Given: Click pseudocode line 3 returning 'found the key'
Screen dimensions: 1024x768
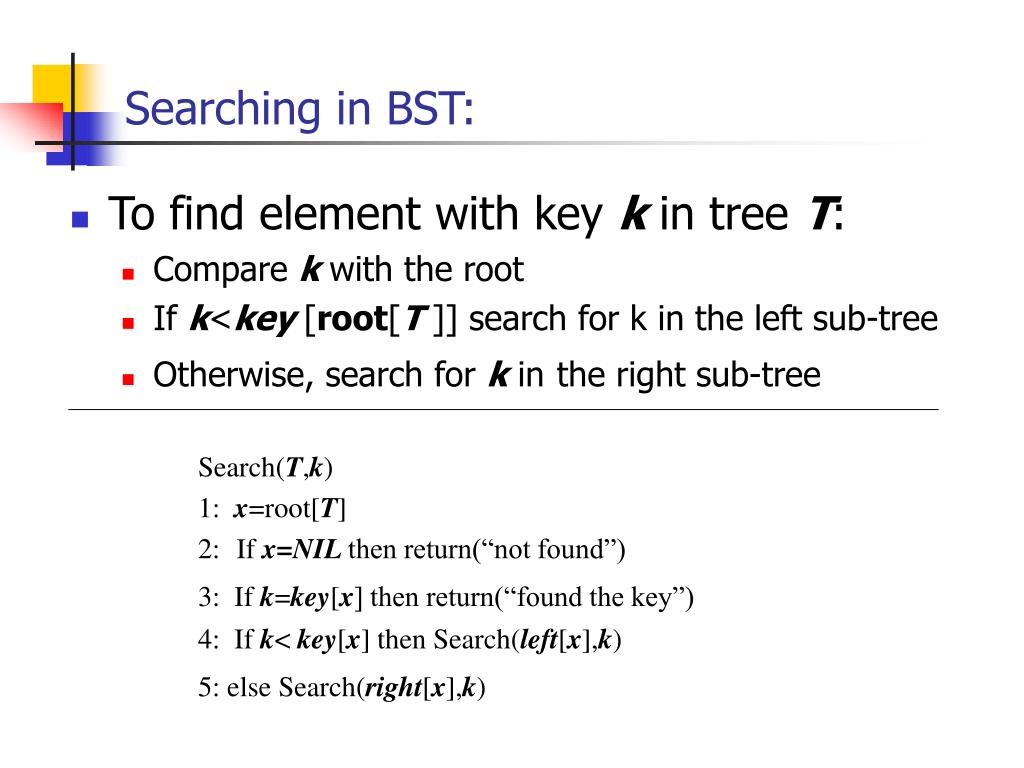Looking at the screenshot, I should 445,597.
